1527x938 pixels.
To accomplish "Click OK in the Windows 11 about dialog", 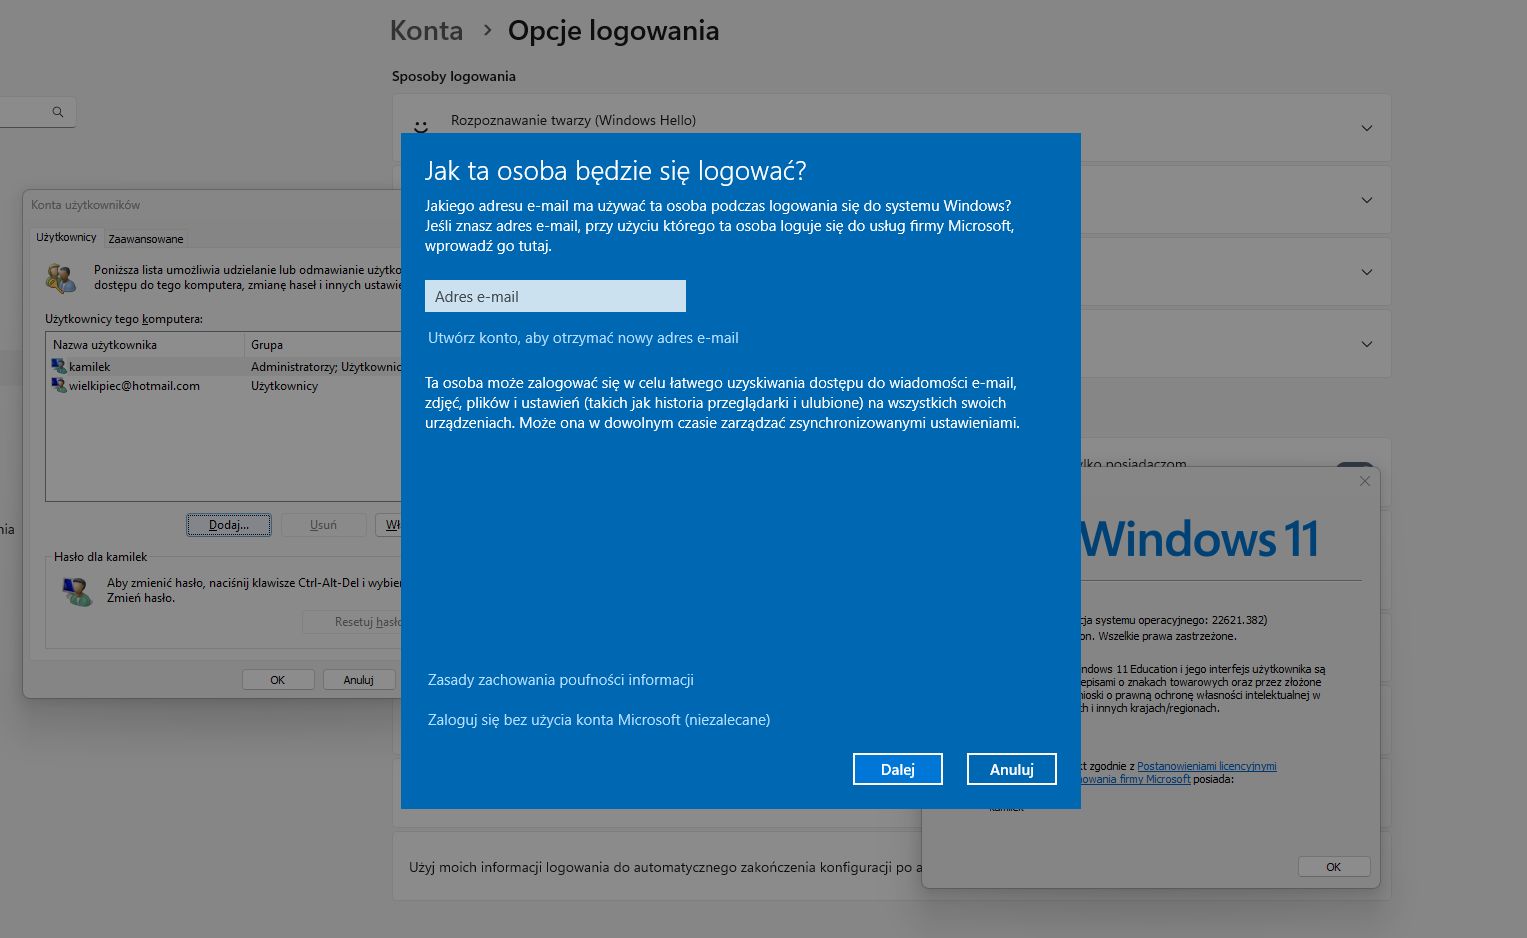I will (1333, 867).
